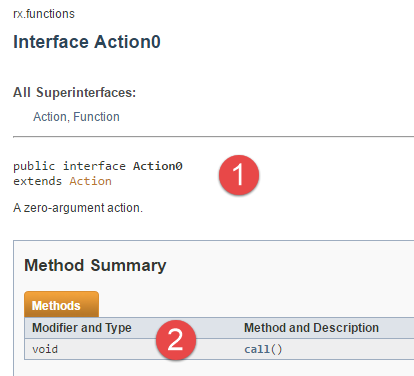Viewport: 414px width, 376px height.
Task: Click the red circle badge numbered 1
Action: [x=239, y=175]
